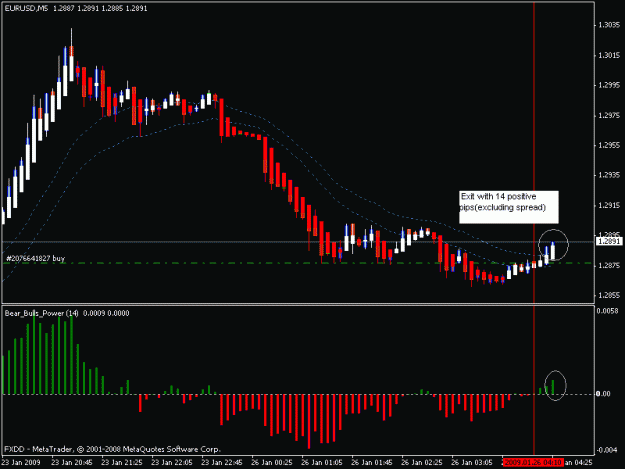
Task: Click the -0.004 indicator scale value
Action: tap(607, 450)
